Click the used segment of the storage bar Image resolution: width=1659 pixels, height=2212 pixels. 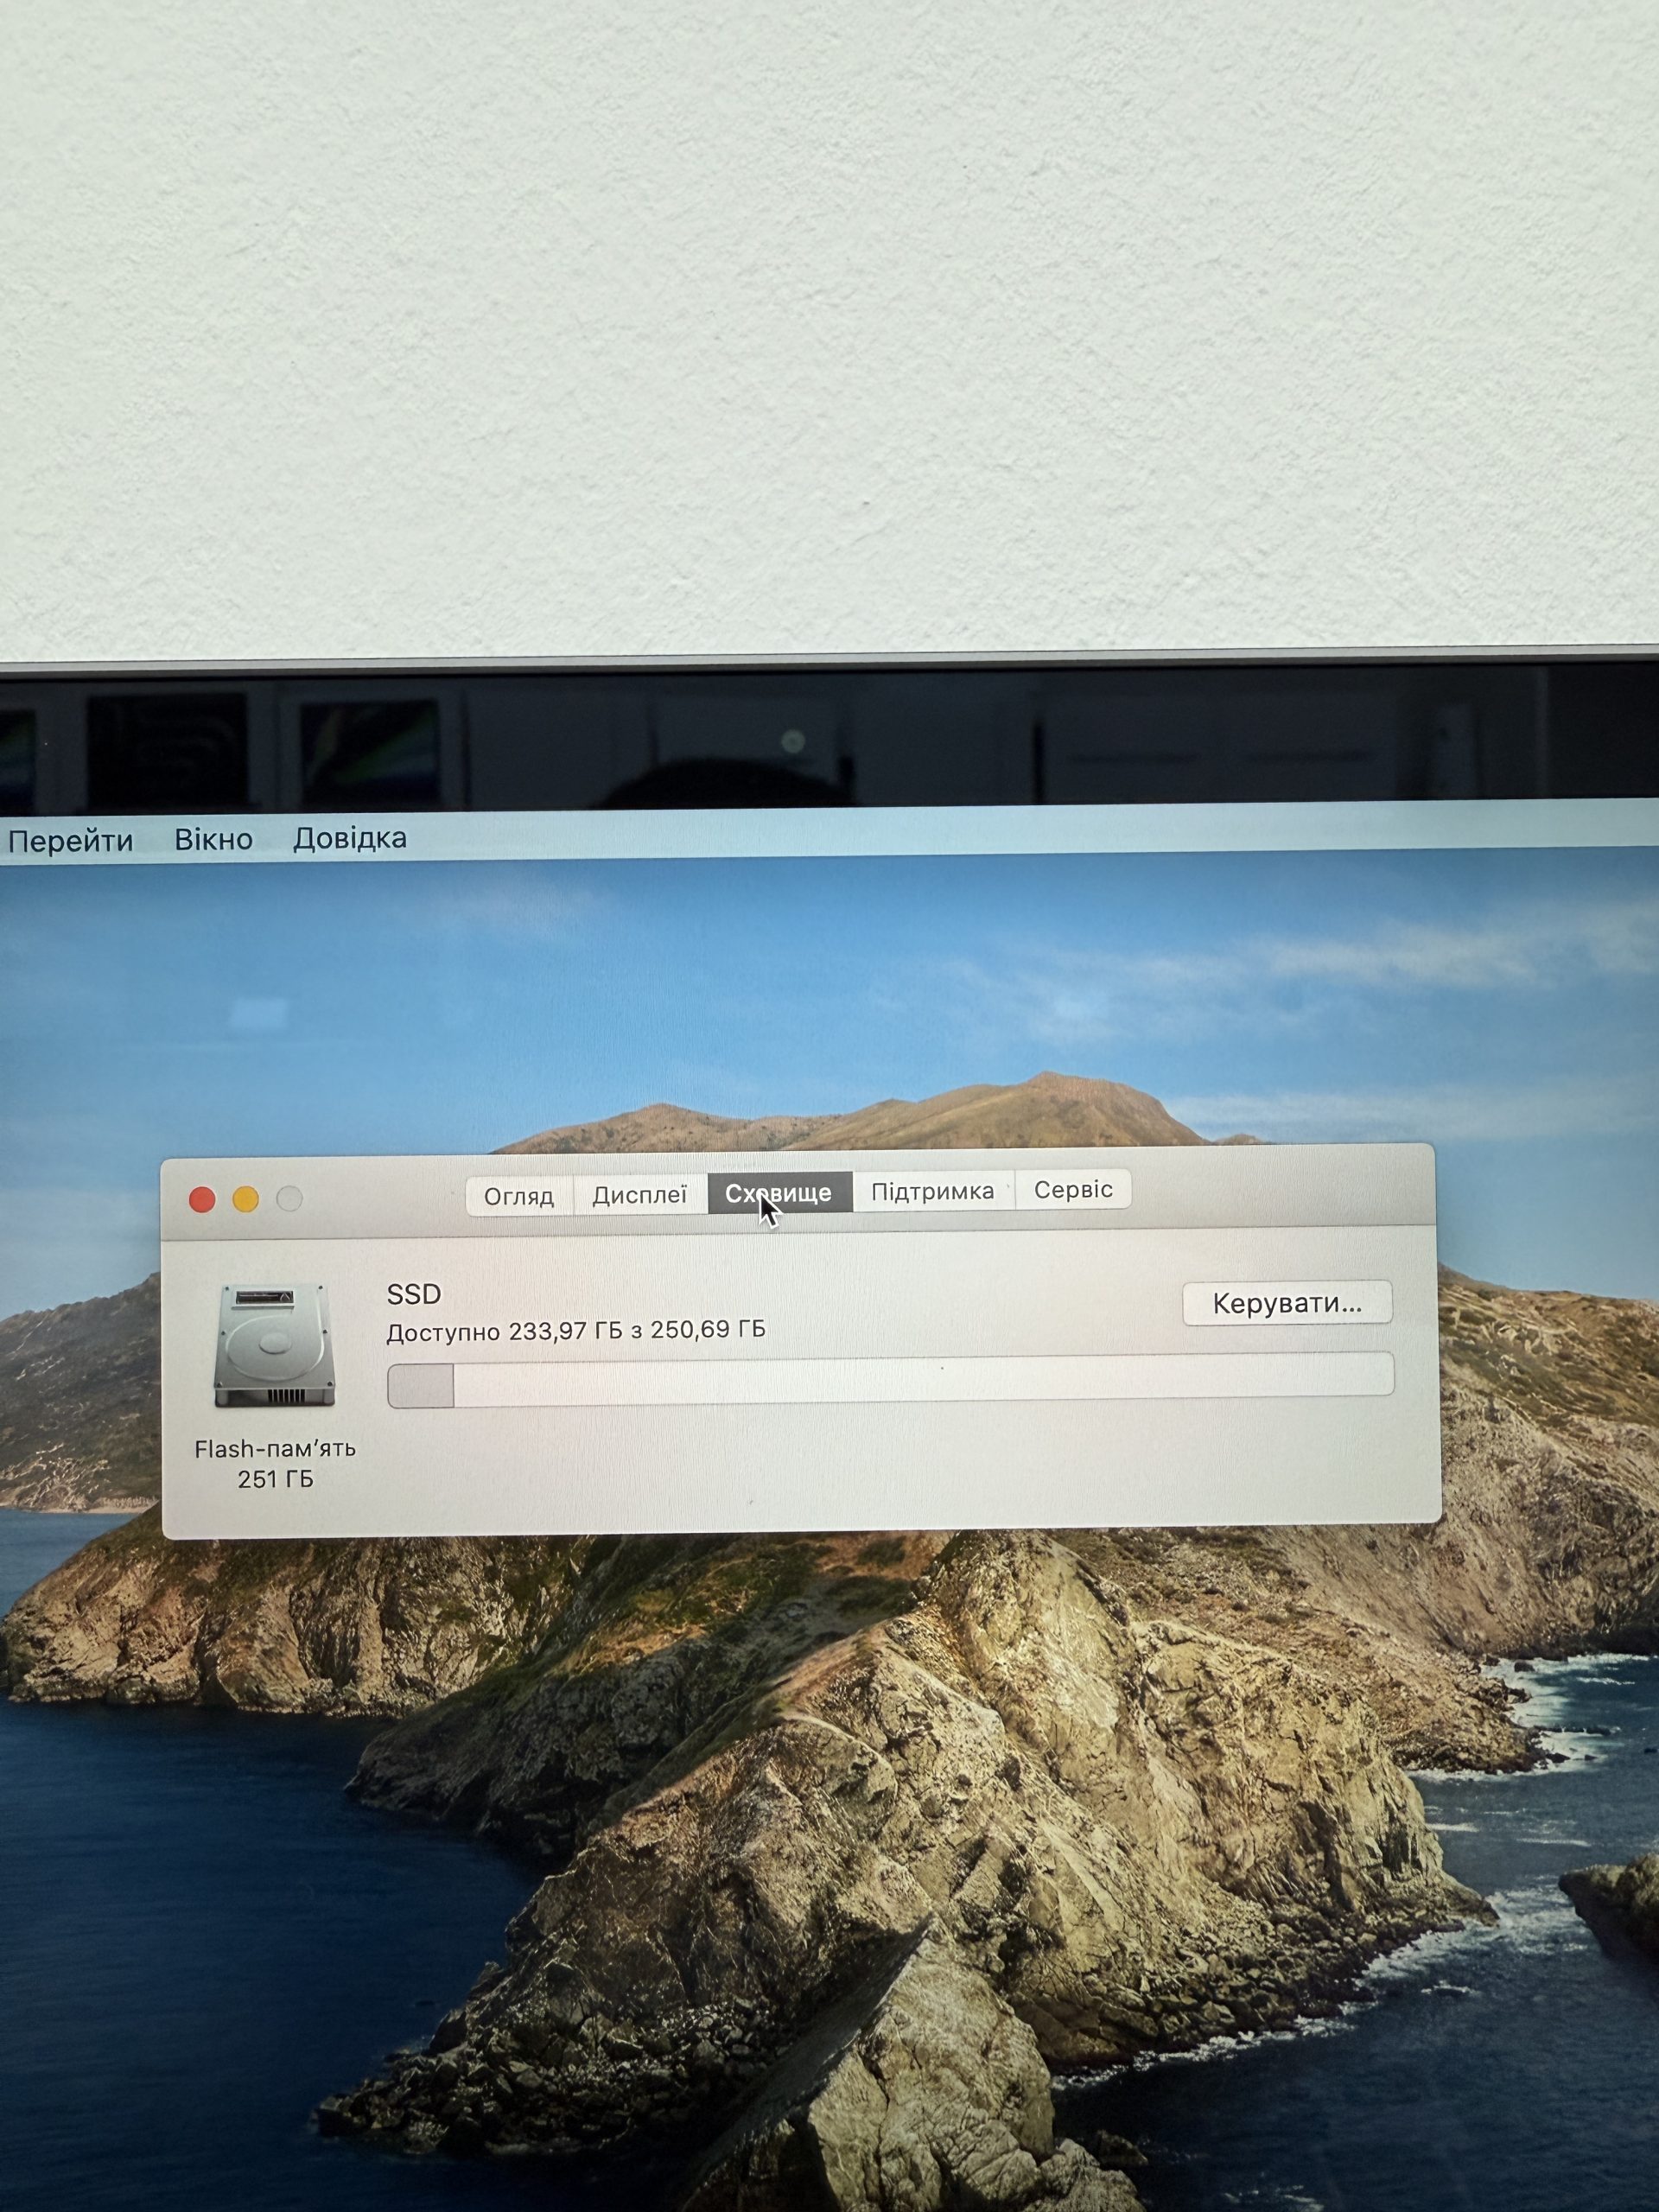coord(421,1386)
